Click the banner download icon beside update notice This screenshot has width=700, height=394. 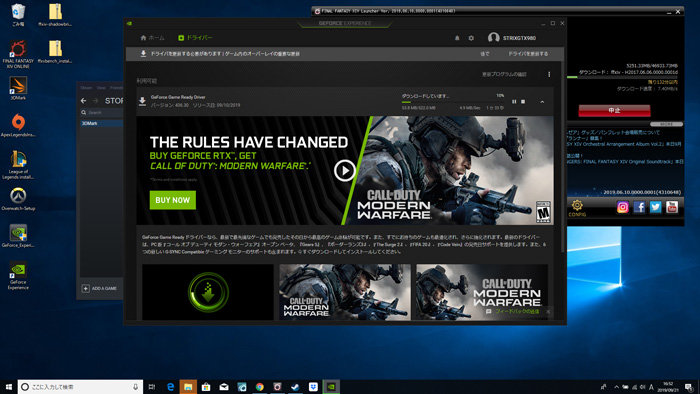coord(143,54)
